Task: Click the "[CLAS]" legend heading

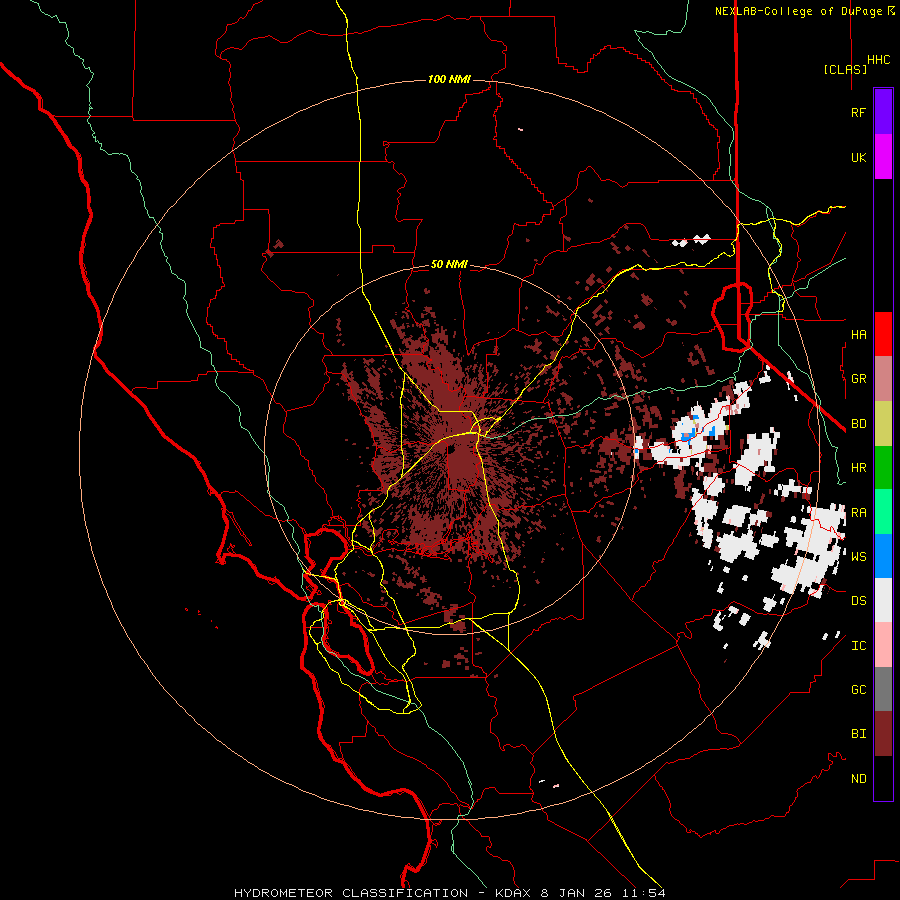Action: (845, 70)
